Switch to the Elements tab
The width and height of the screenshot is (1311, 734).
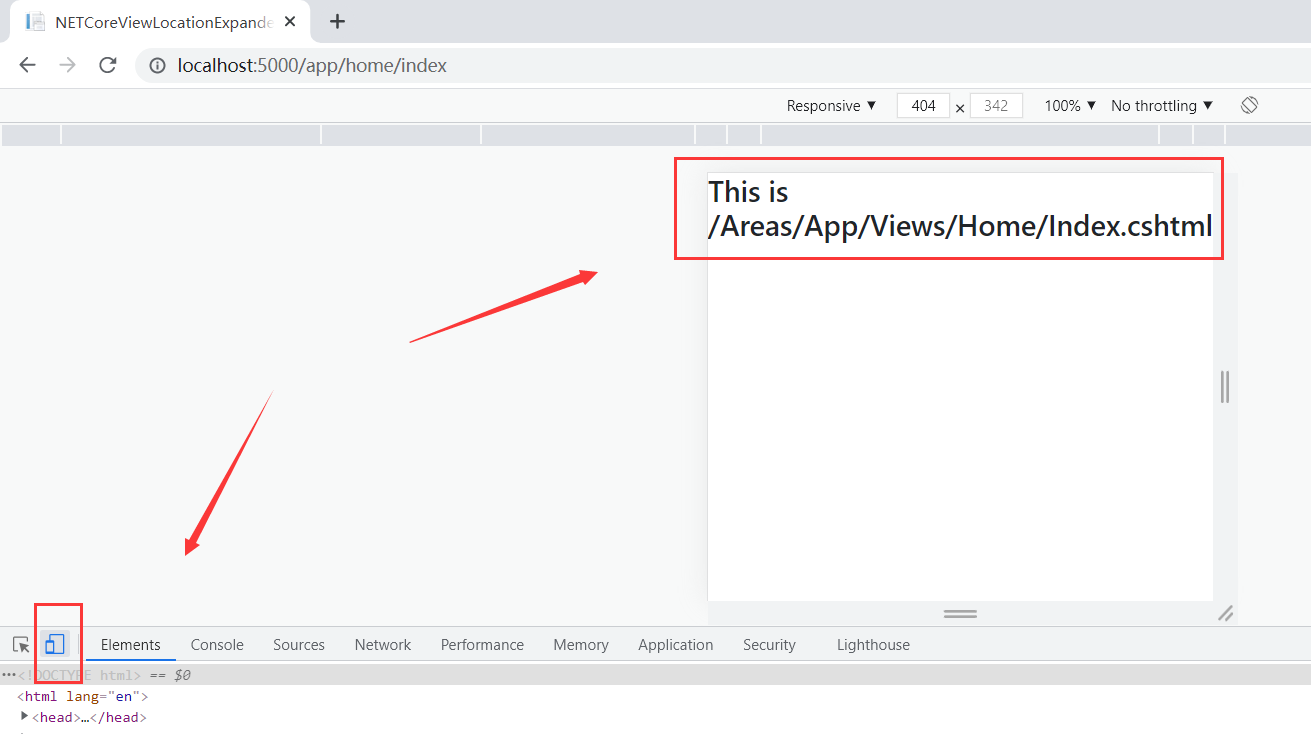click(131, 645)
